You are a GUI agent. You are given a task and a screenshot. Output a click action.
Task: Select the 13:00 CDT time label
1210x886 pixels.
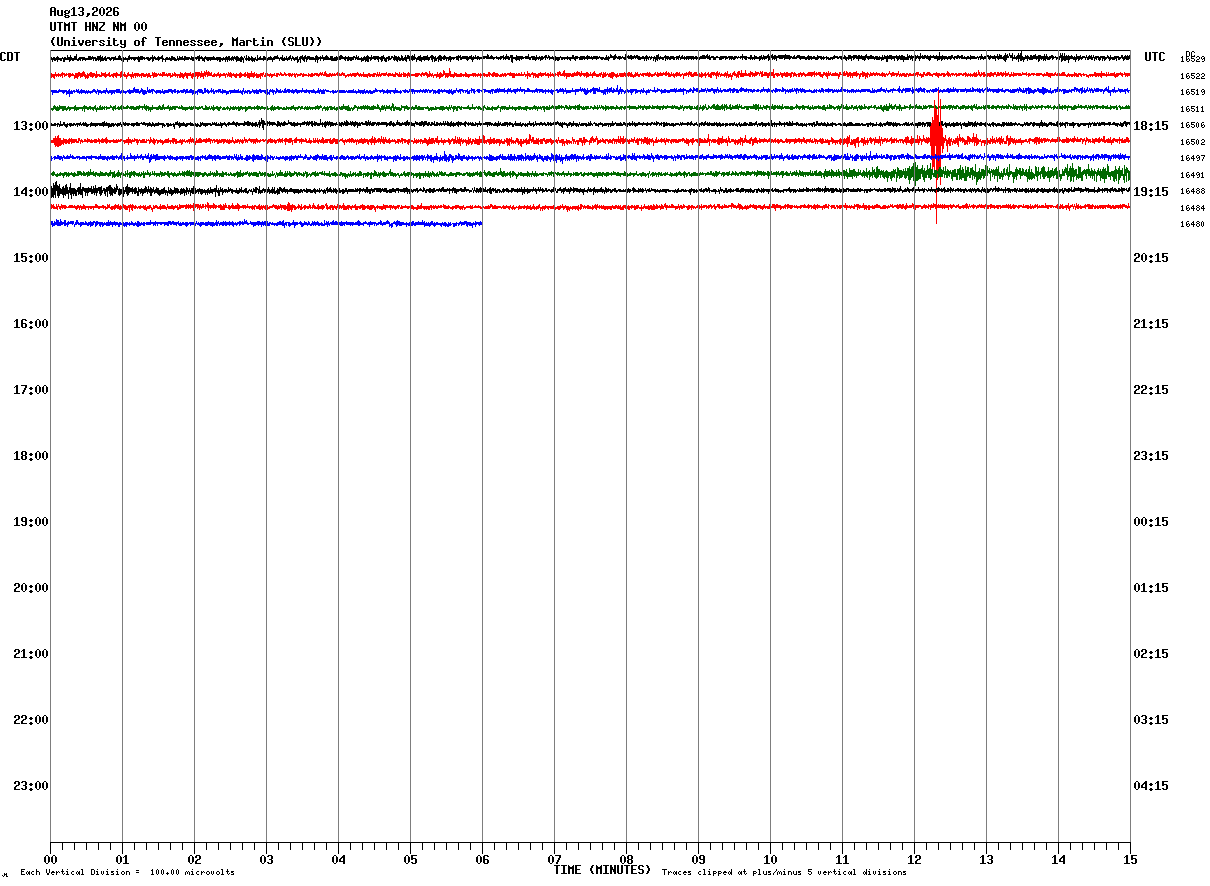(30, 125)
